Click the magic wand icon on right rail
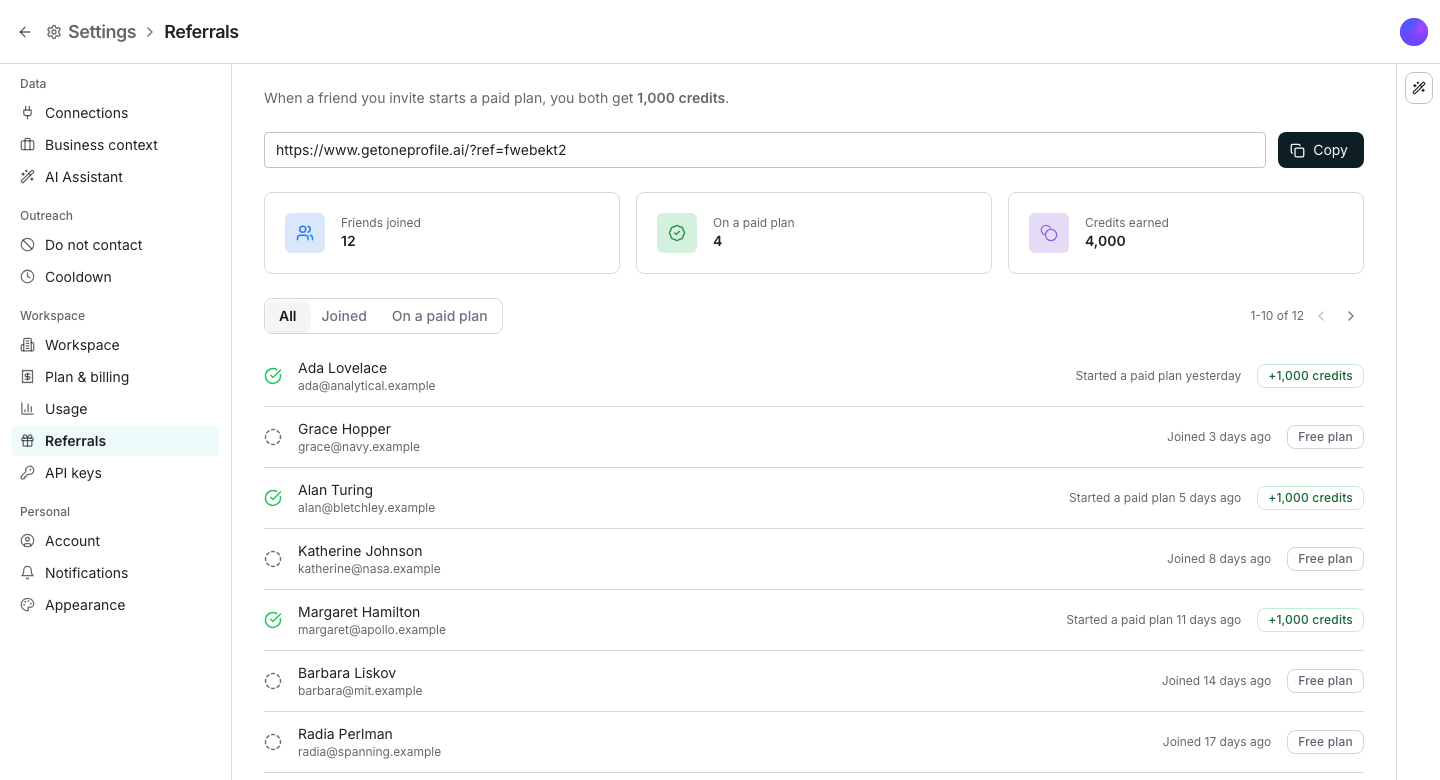1440x780 pixels. [x=1419, y=88]
